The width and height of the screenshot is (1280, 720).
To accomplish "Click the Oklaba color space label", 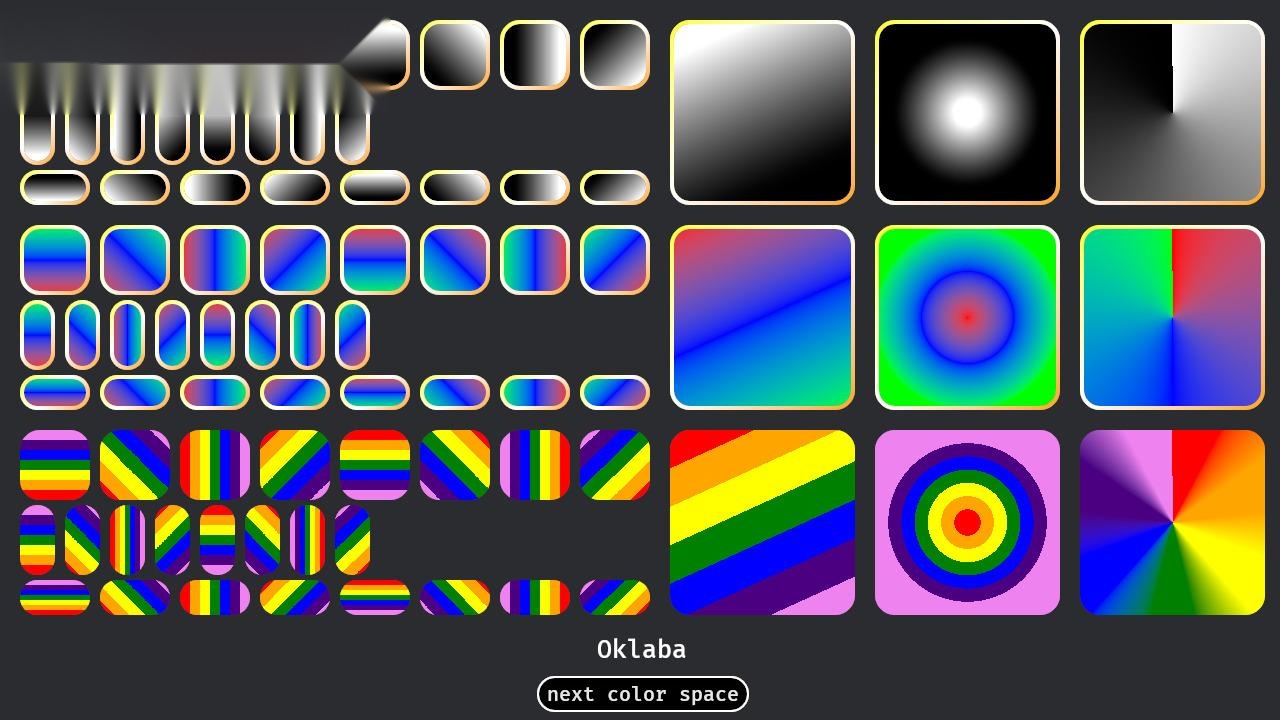I will (x=642, y=649).
